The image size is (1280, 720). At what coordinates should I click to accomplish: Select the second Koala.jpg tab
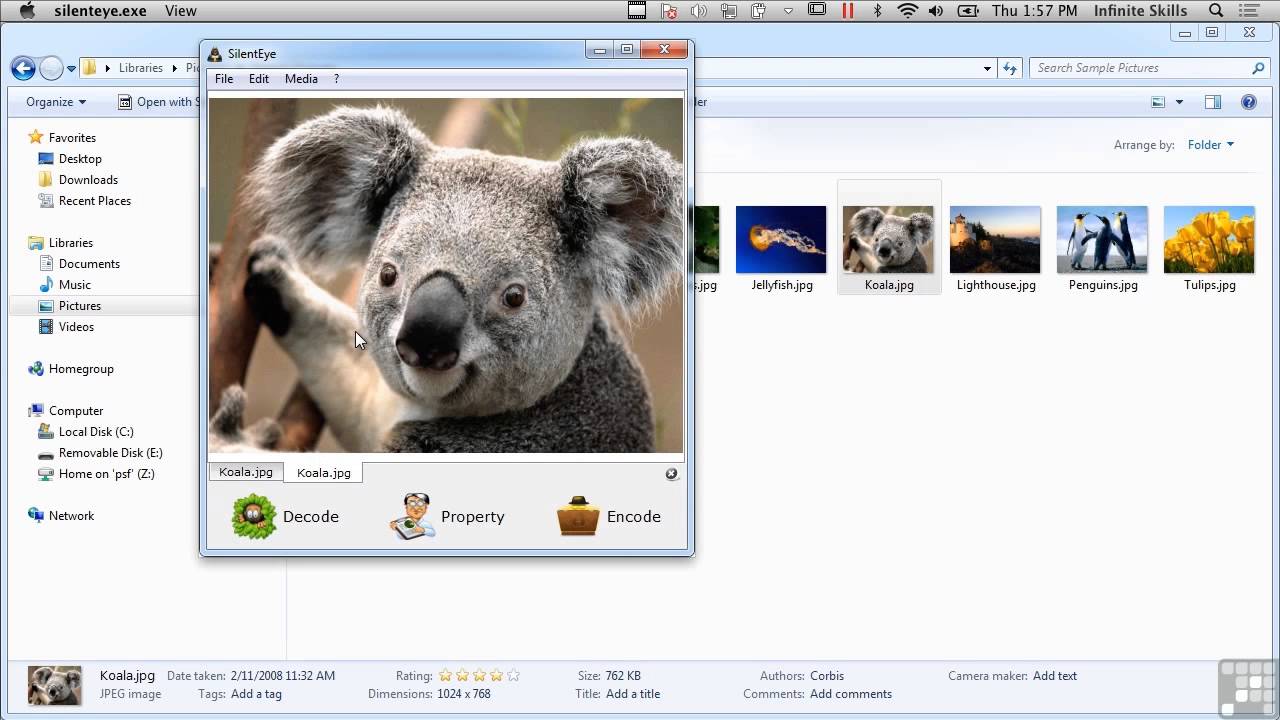coord(324,473)
